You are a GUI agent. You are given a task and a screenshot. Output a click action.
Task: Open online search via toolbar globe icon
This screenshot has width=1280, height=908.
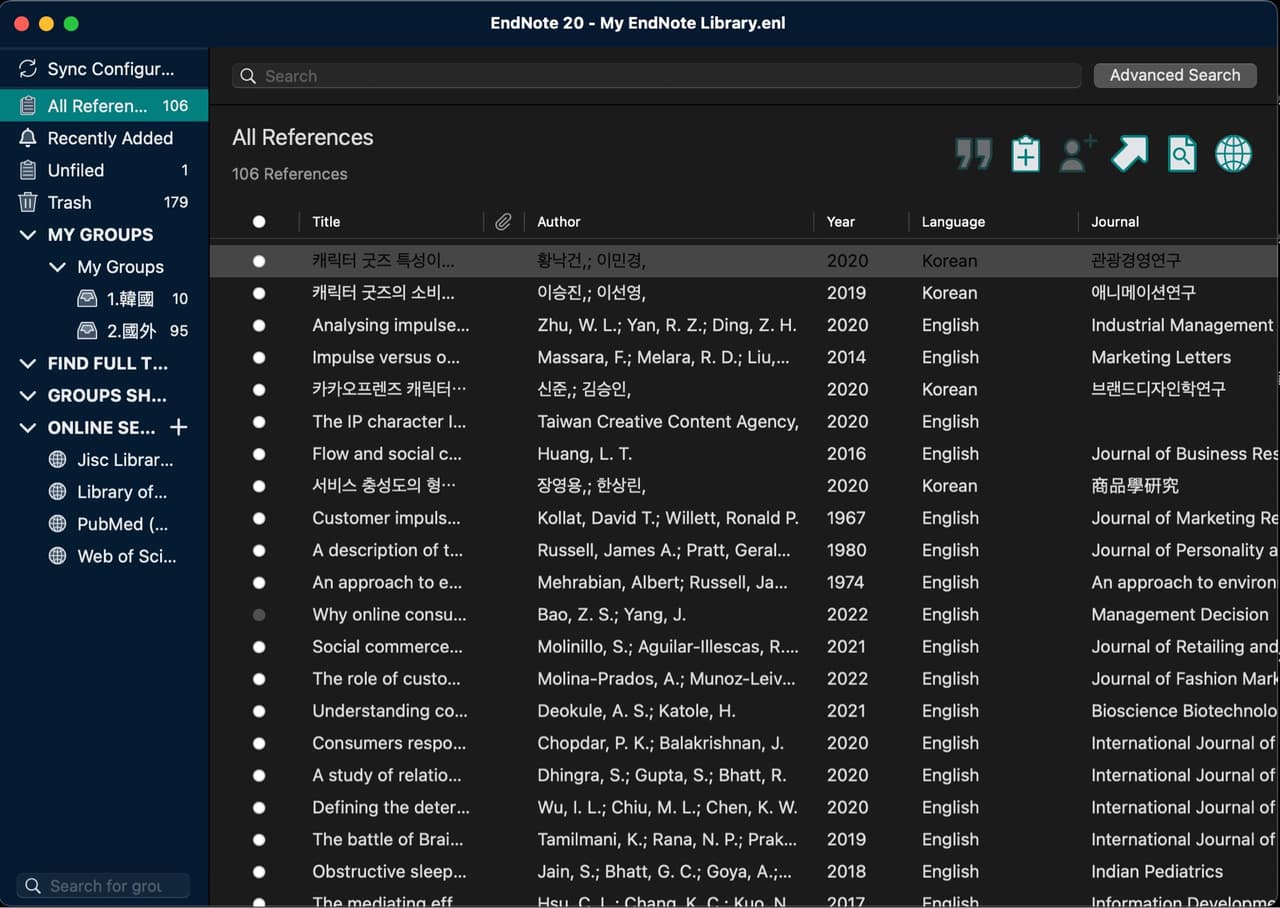click(x=1234, y=154)
